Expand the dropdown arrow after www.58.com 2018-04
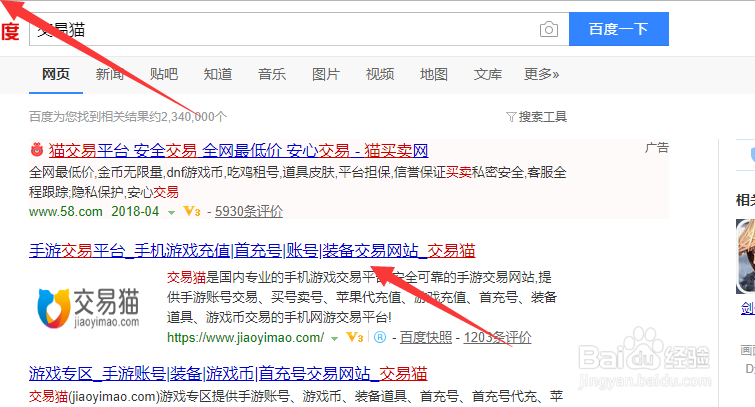The height and width of the screenshot is (407, 755). pyautogui.click(x=171, y=212)
